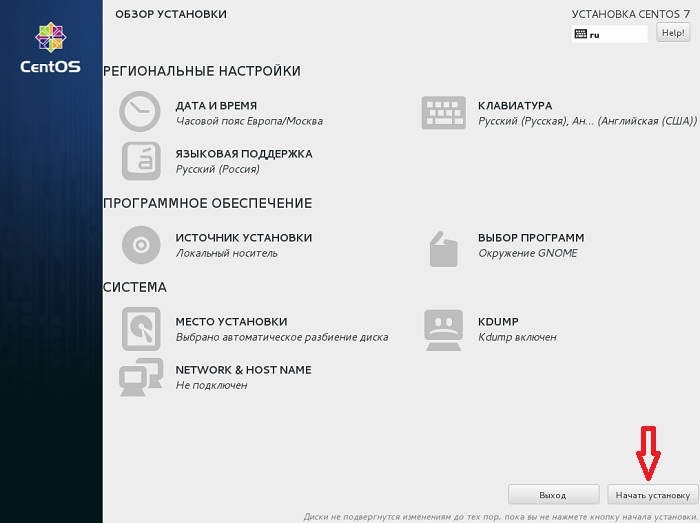Open ВЫБОР ПРОГРАММ settings
This screenshot has height=523, width=700.
pyautogui.click(x=531, y=238)
